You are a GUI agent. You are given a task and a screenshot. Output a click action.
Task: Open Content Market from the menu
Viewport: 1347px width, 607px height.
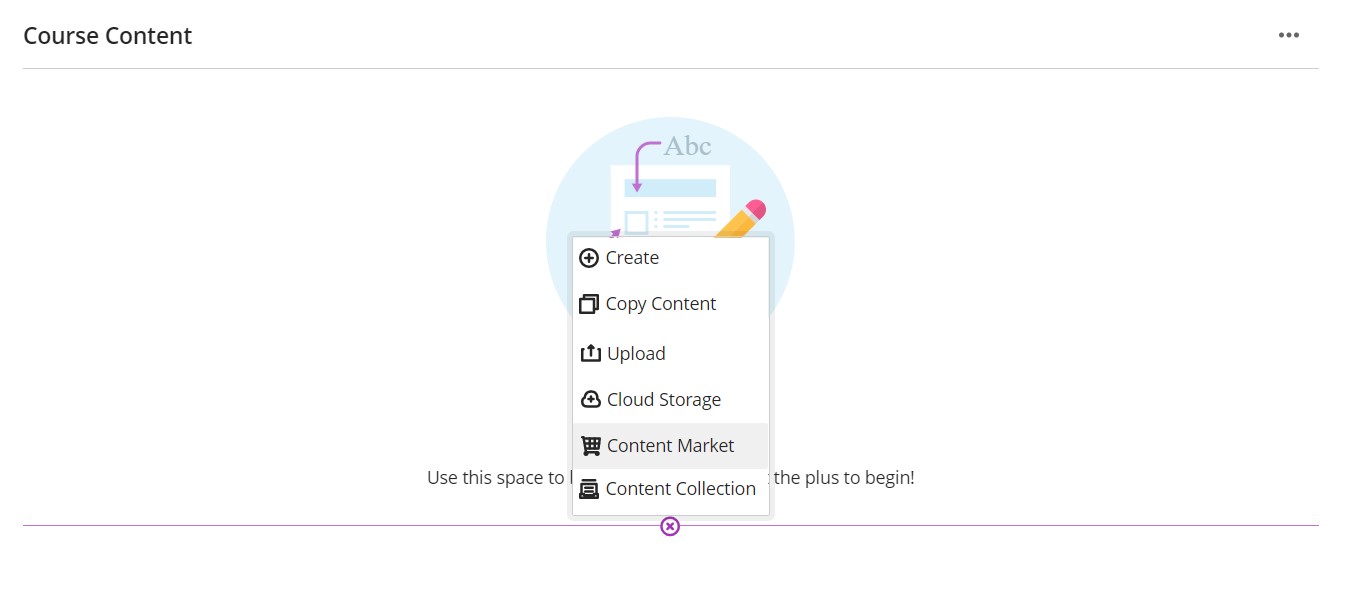point(670,446)
